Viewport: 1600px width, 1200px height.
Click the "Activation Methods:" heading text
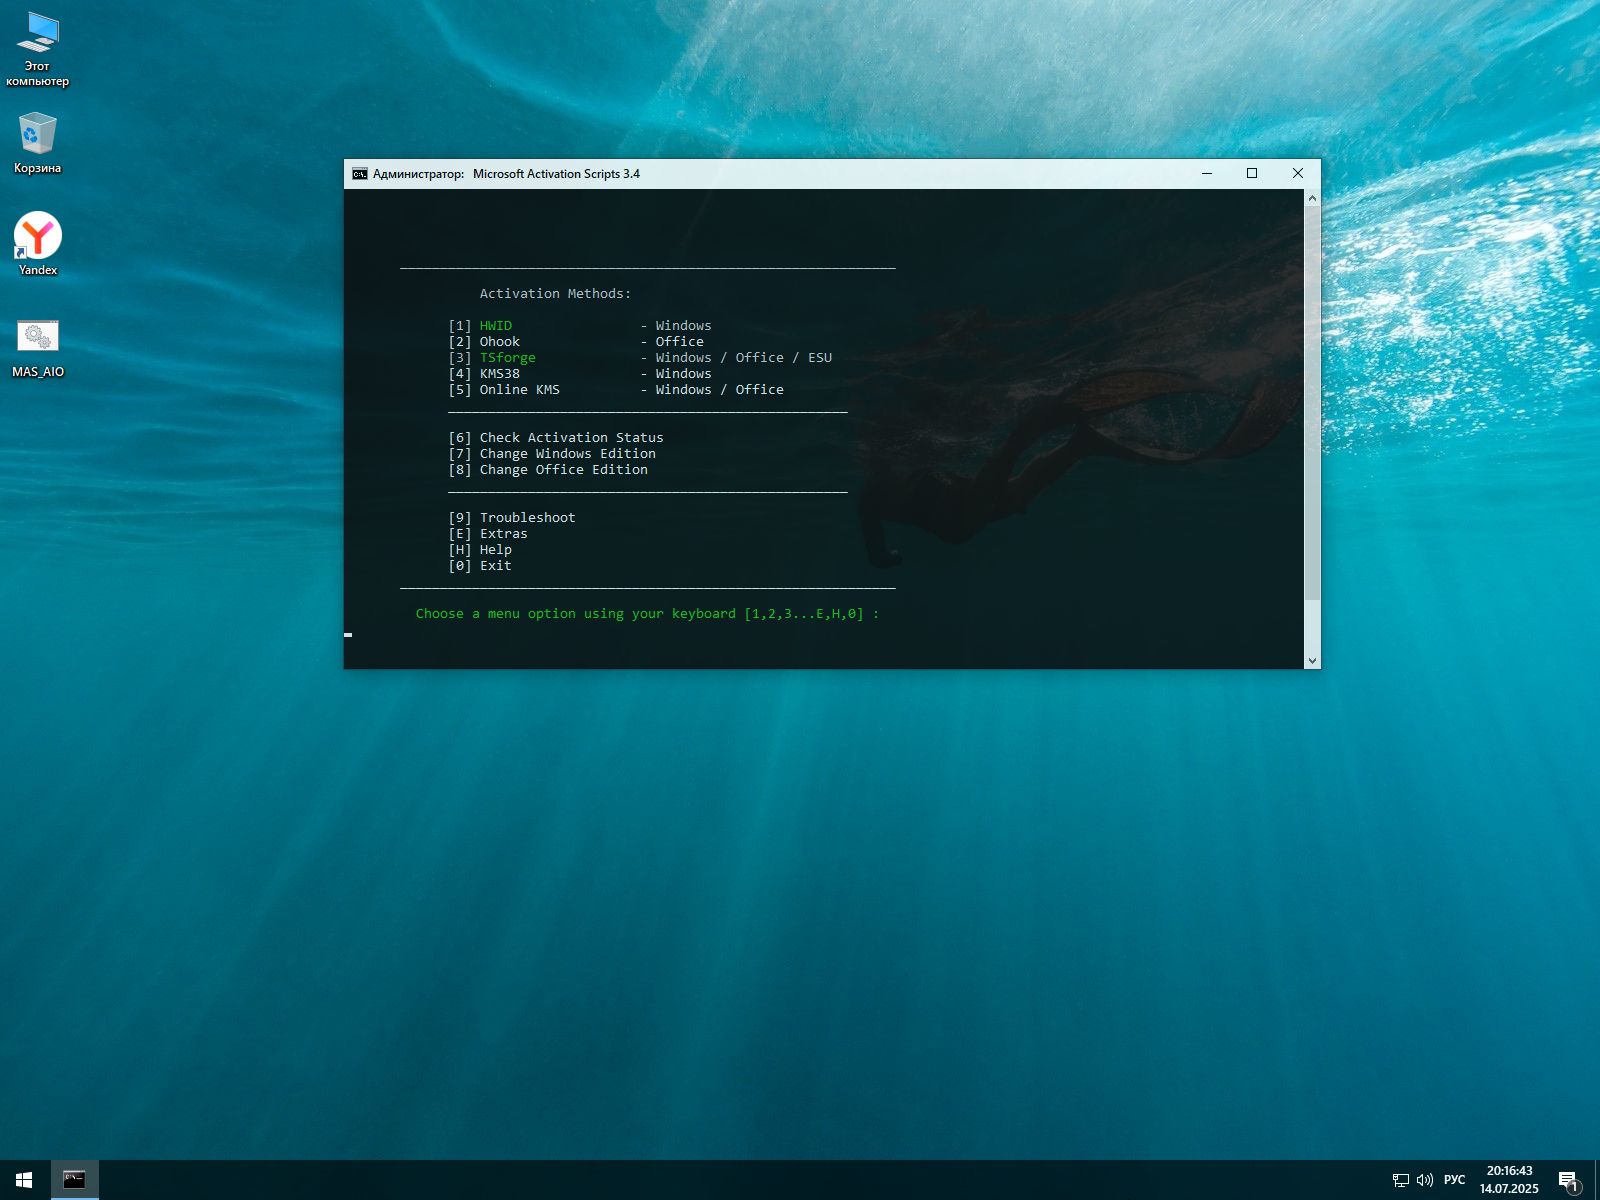coord(555,294)
